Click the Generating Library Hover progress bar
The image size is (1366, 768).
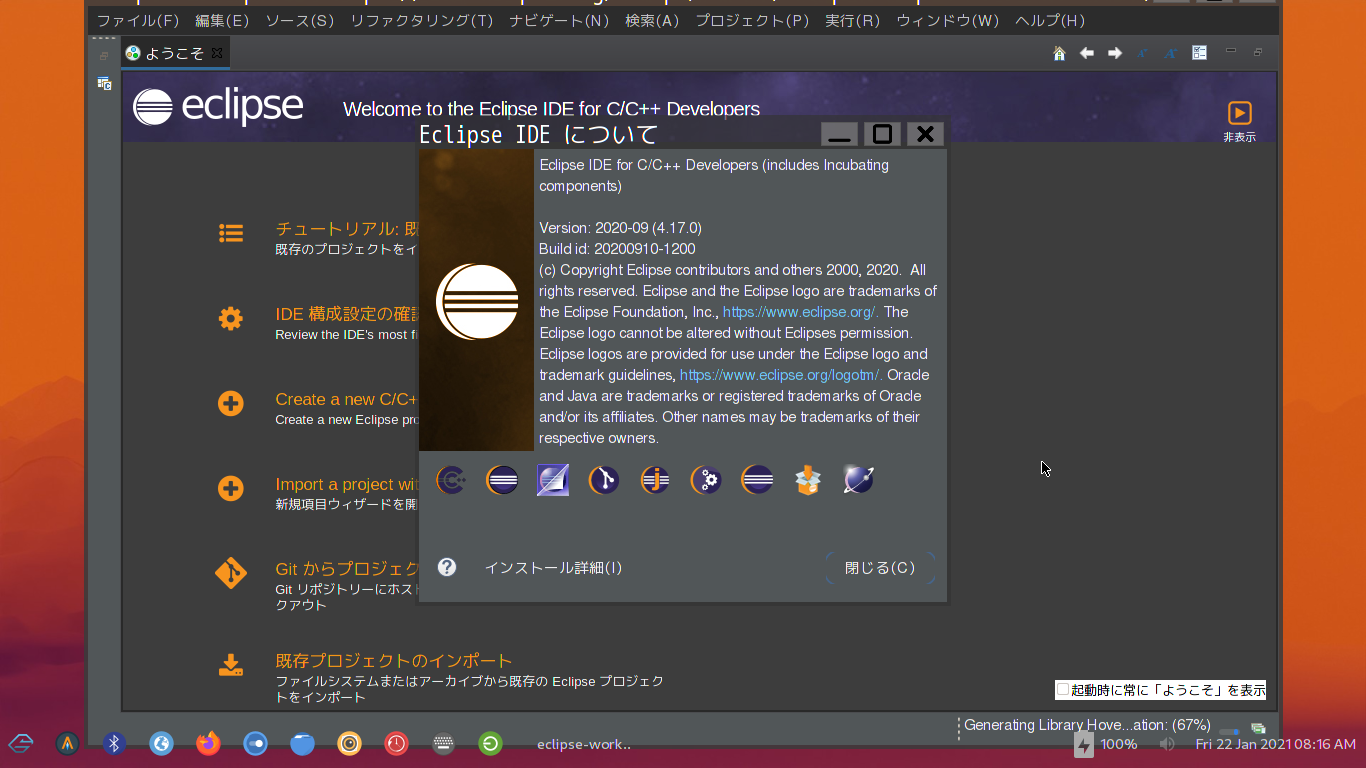1229,730
